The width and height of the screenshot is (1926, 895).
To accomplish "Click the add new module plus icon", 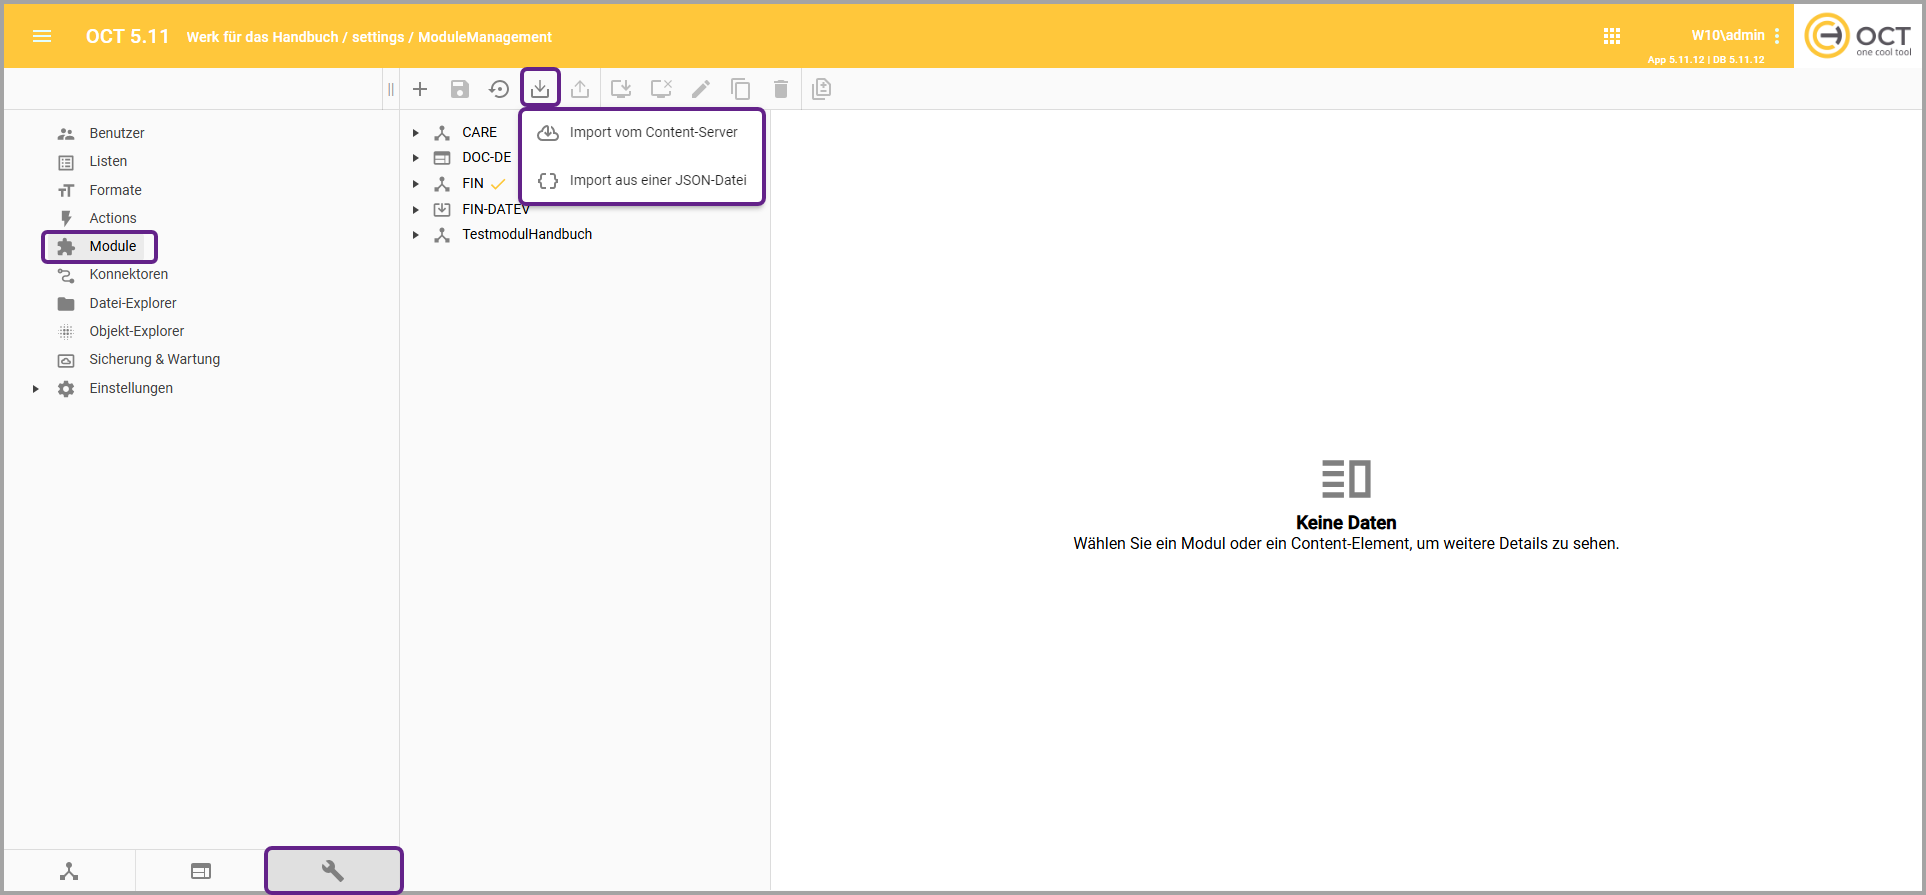I will [420, 89].
